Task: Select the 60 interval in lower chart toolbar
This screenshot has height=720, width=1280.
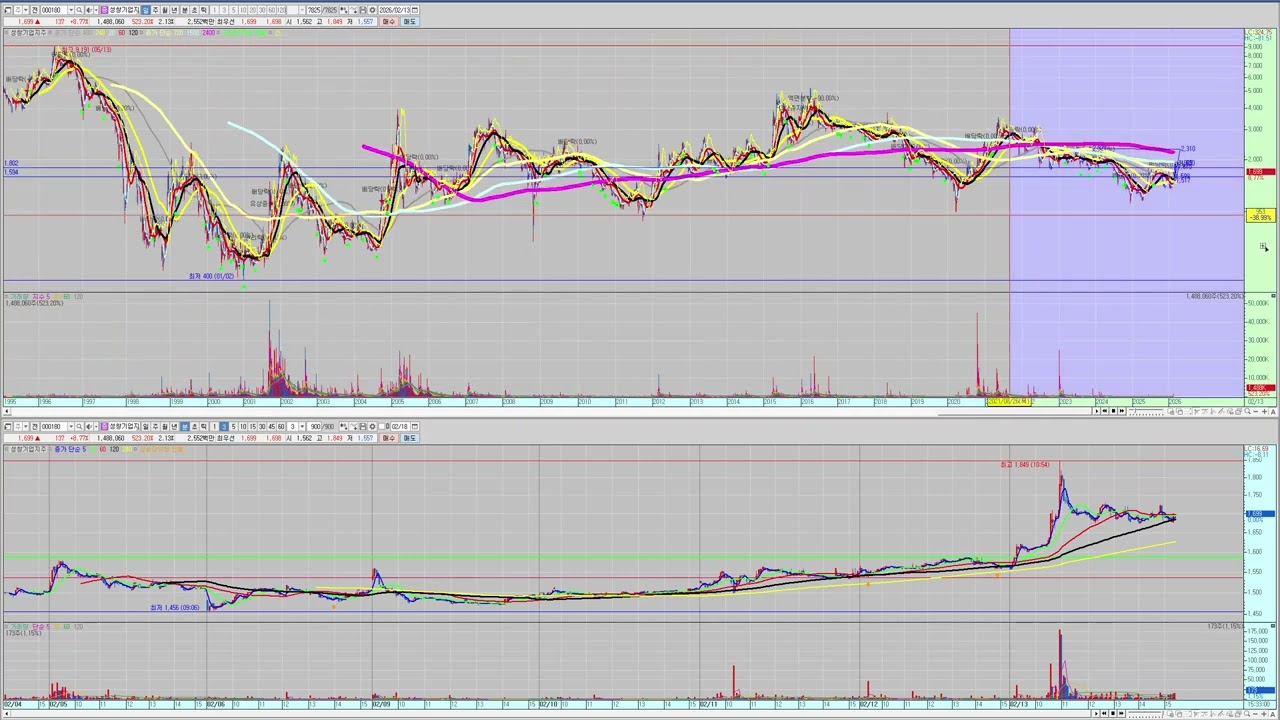Action: pyautogui.click(x=281, y=427)
